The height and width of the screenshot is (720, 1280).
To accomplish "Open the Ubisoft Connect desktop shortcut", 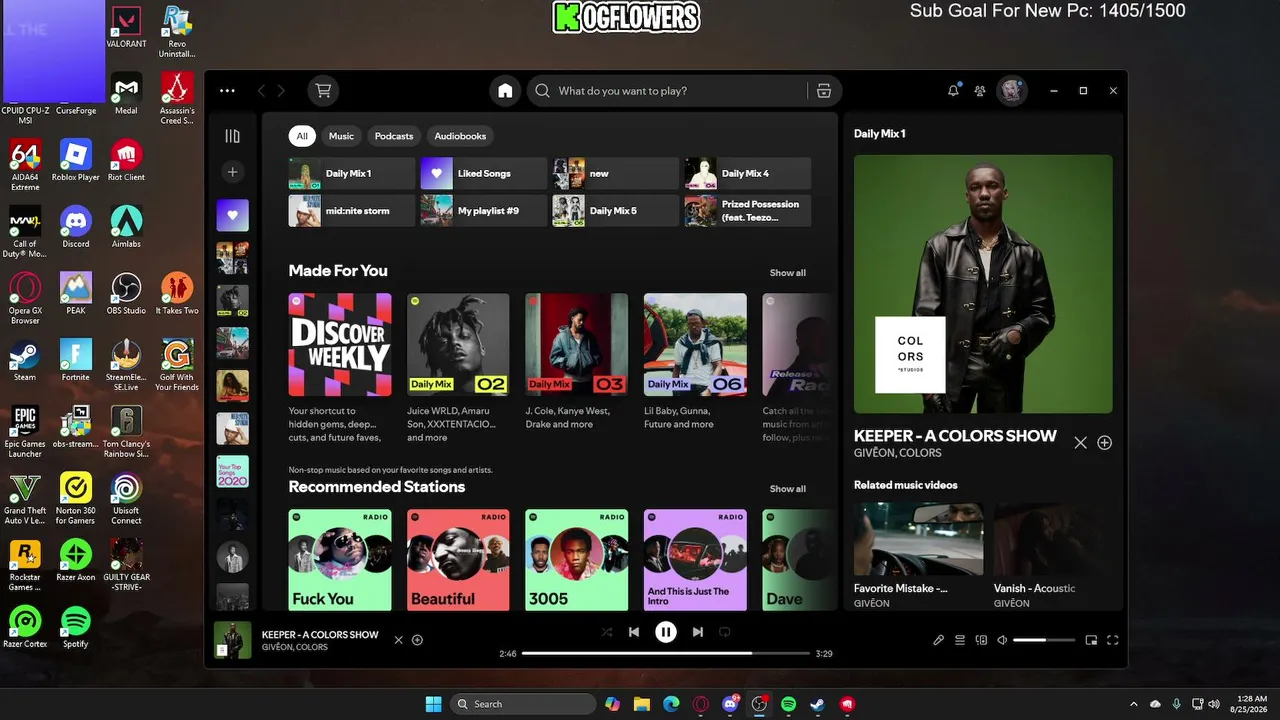I will (126, 498).
